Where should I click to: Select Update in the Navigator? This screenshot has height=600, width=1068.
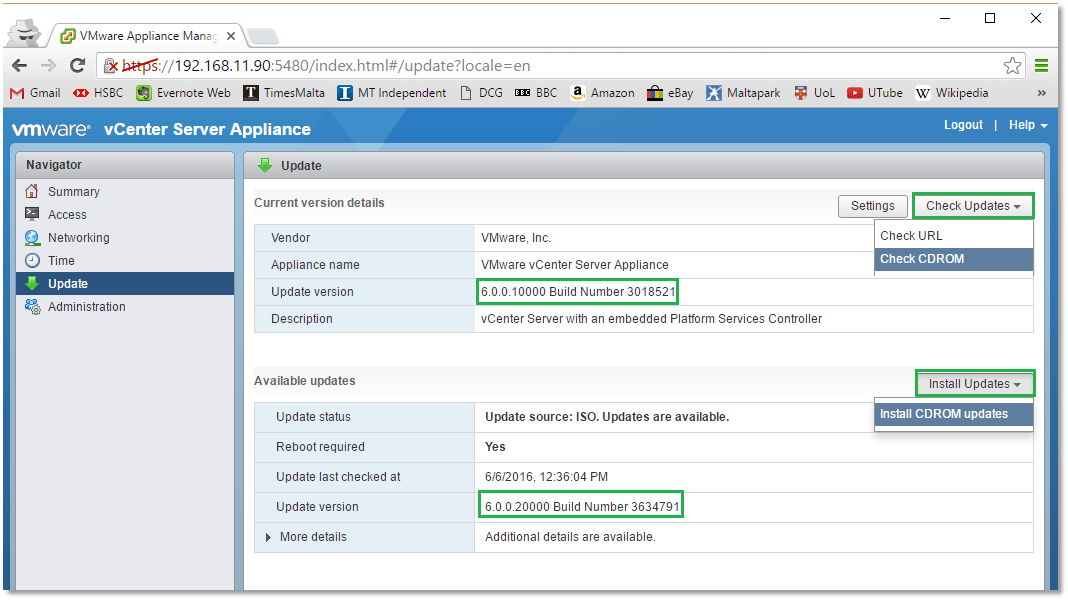pyautogui.click(x=125, y=283)
